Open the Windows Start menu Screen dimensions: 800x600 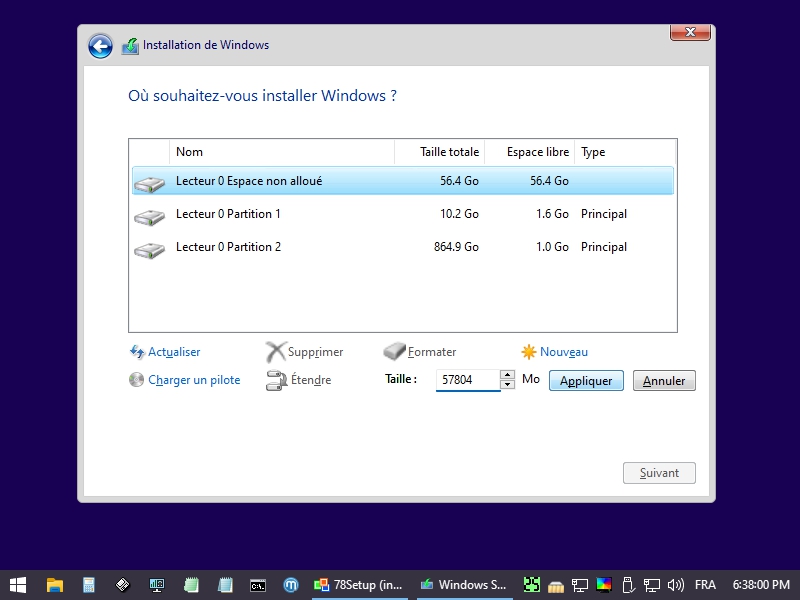(18, 585)
